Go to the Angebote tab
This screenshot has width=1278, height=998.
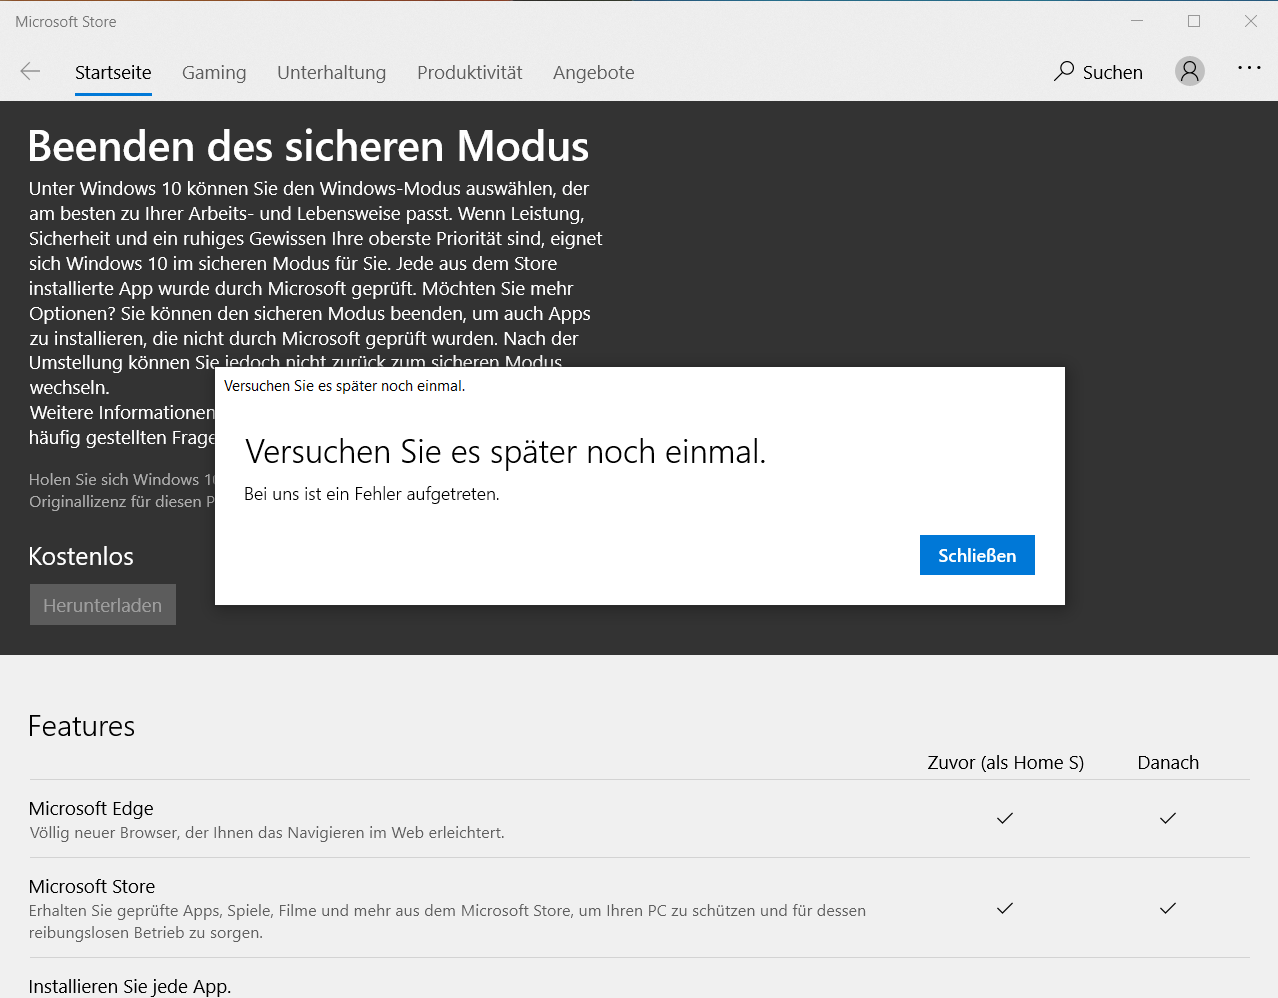593,72
